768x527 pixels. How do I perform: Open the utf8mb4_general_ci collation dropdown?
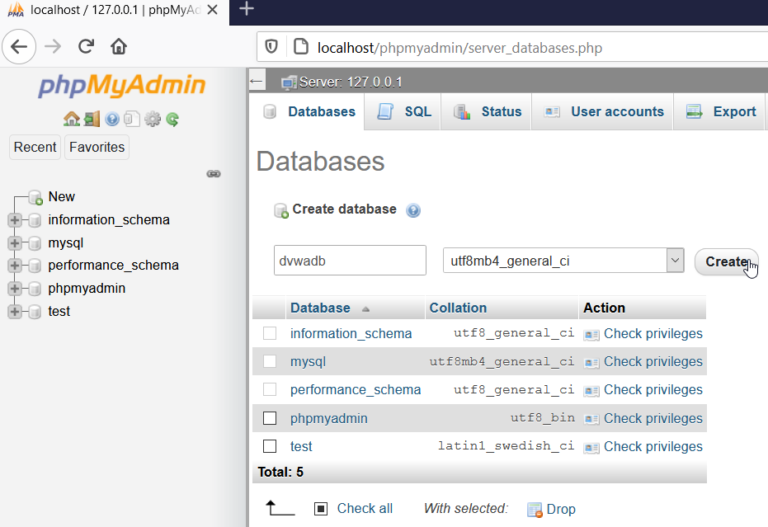563,261
